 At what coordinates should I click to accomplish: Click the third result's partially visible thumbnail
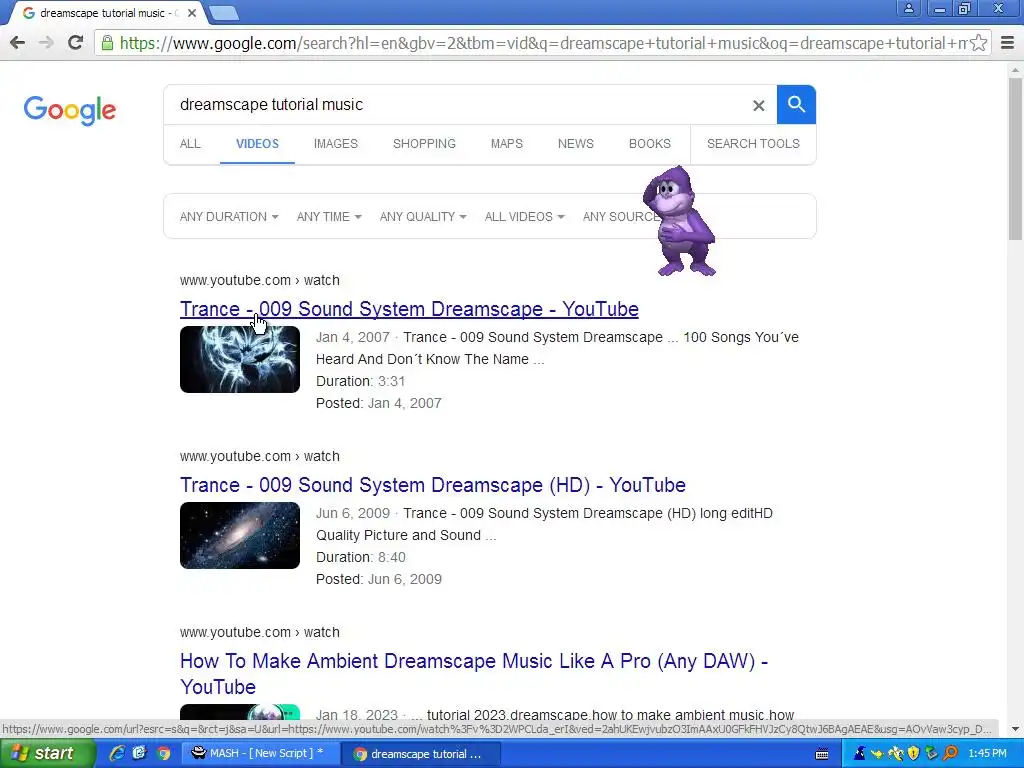point(240,712)
